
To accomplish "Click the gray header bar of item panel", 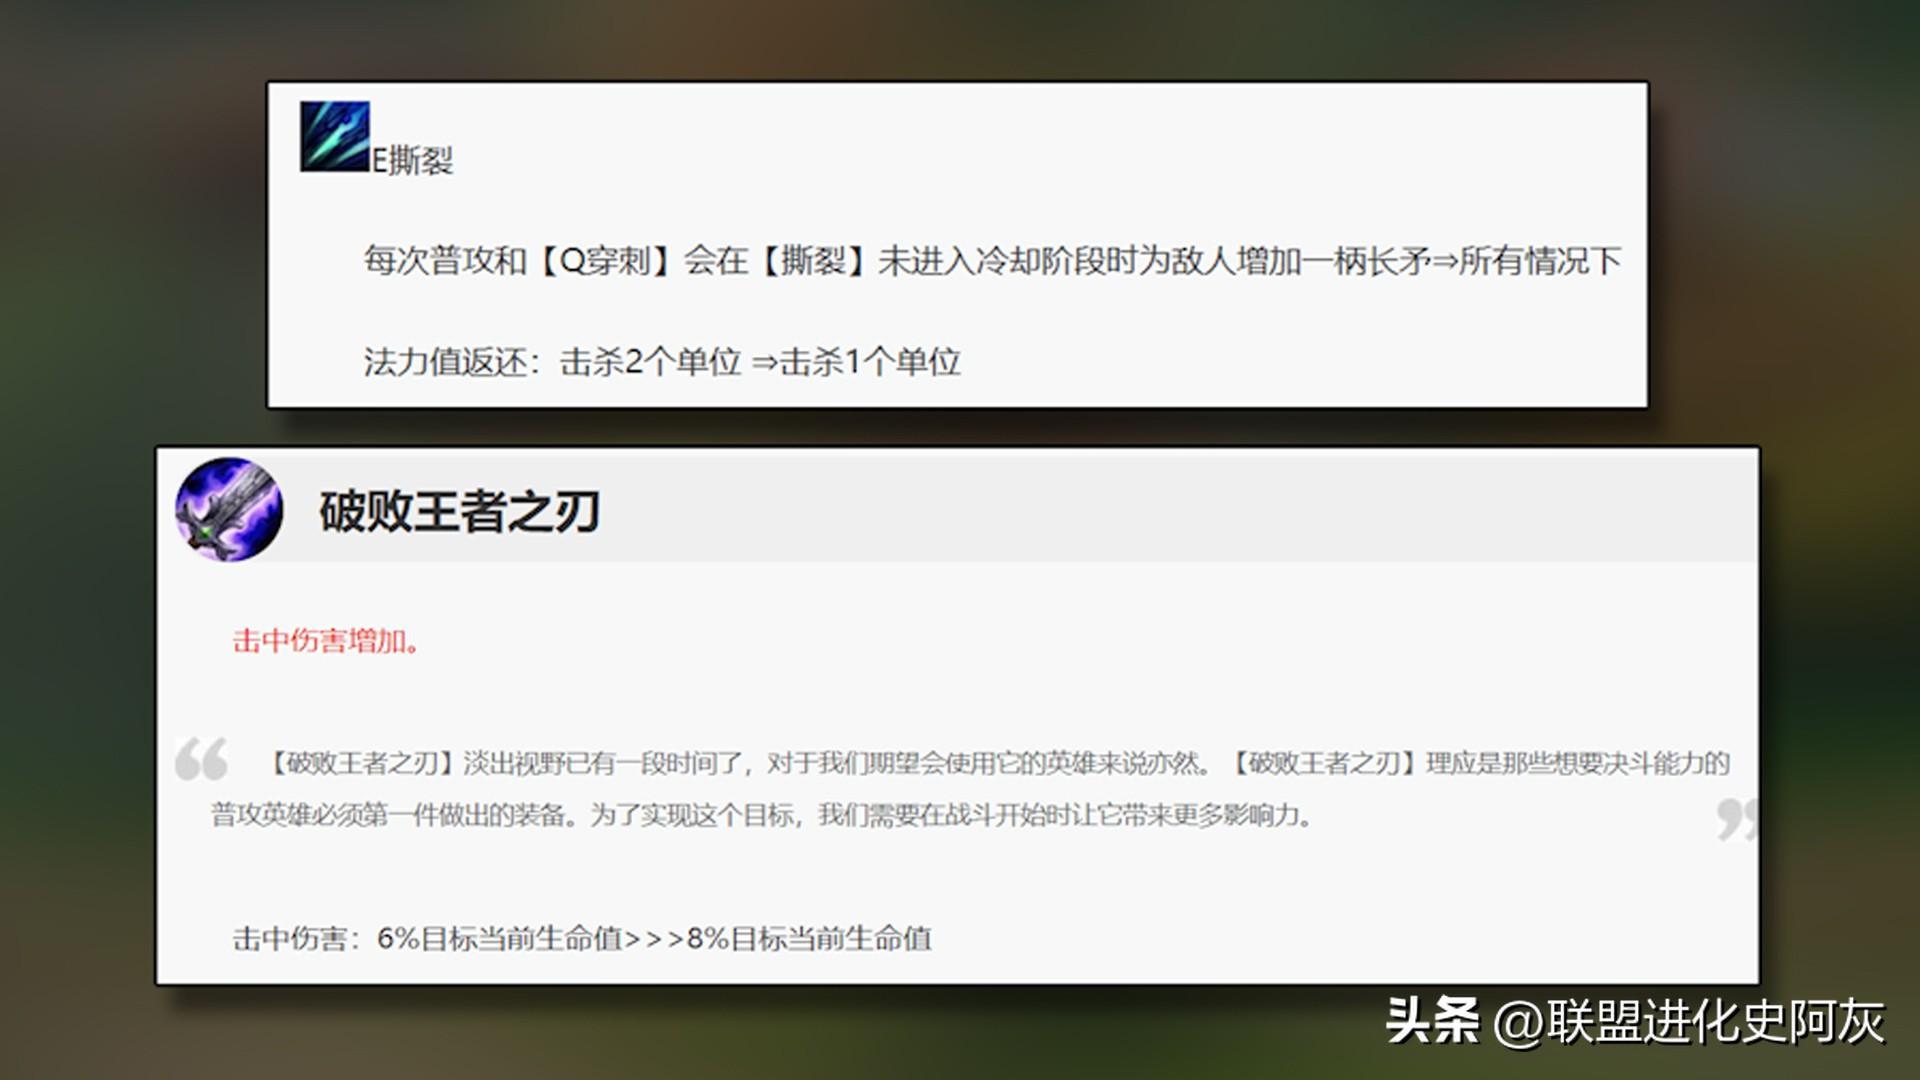I will pos(1200,508).
